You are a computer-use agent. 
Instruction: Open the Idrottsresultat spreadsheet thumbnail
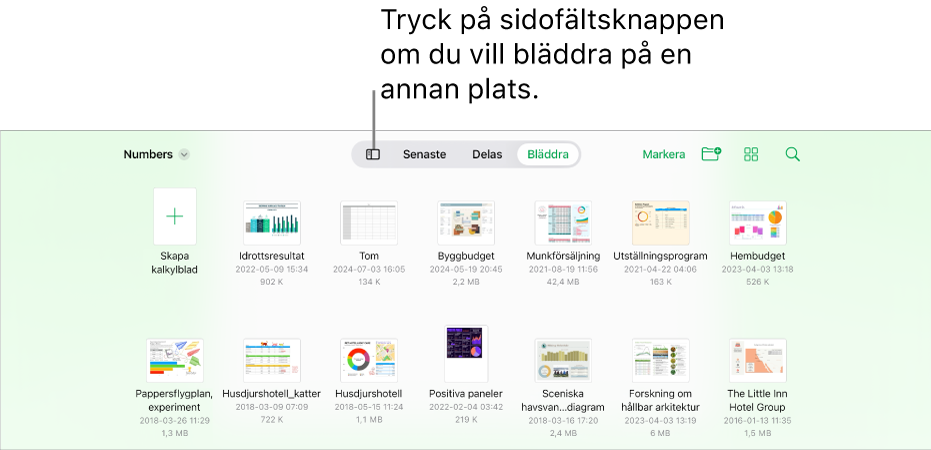[272, 223]
